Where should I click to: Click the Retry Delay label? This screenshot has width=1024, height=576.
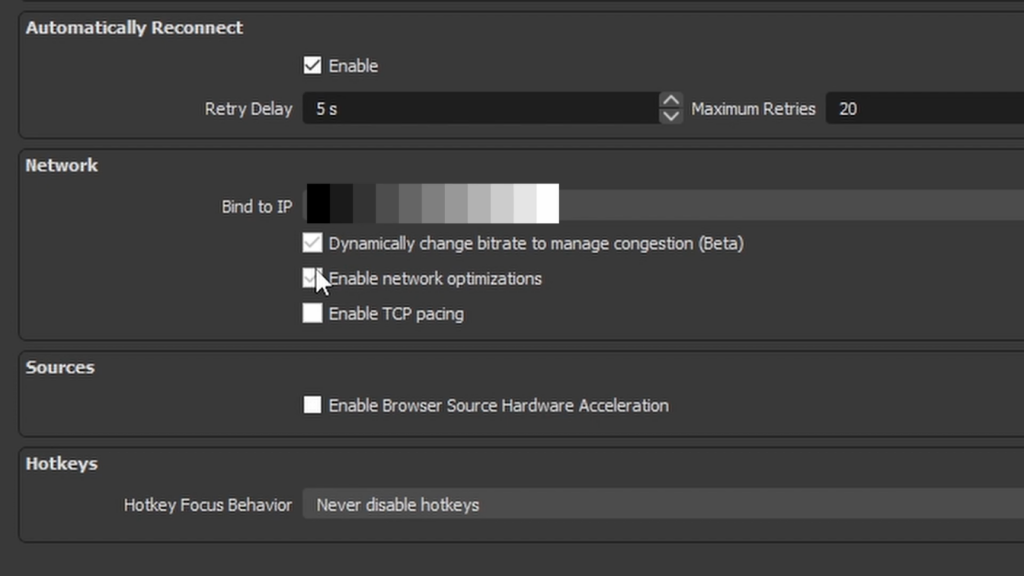coord(248,109)
